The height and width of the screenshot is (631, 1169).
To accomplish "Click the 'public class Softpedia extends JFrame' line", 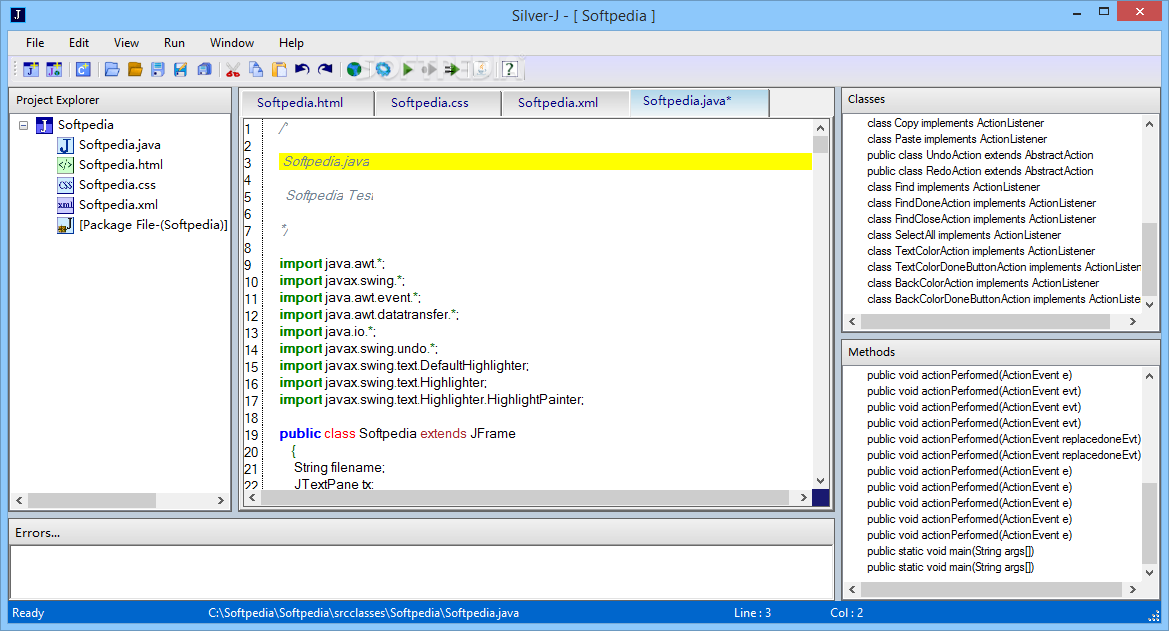I will [397, 433].
